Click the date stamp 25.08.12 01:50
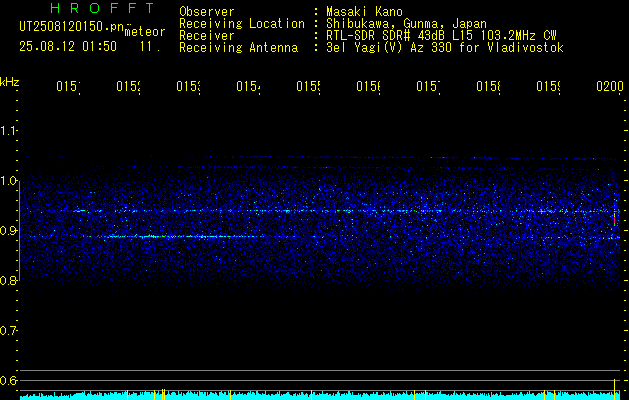The width and height of the screenshot is (629, 400). pyautogui.click(x=68, y=46)
